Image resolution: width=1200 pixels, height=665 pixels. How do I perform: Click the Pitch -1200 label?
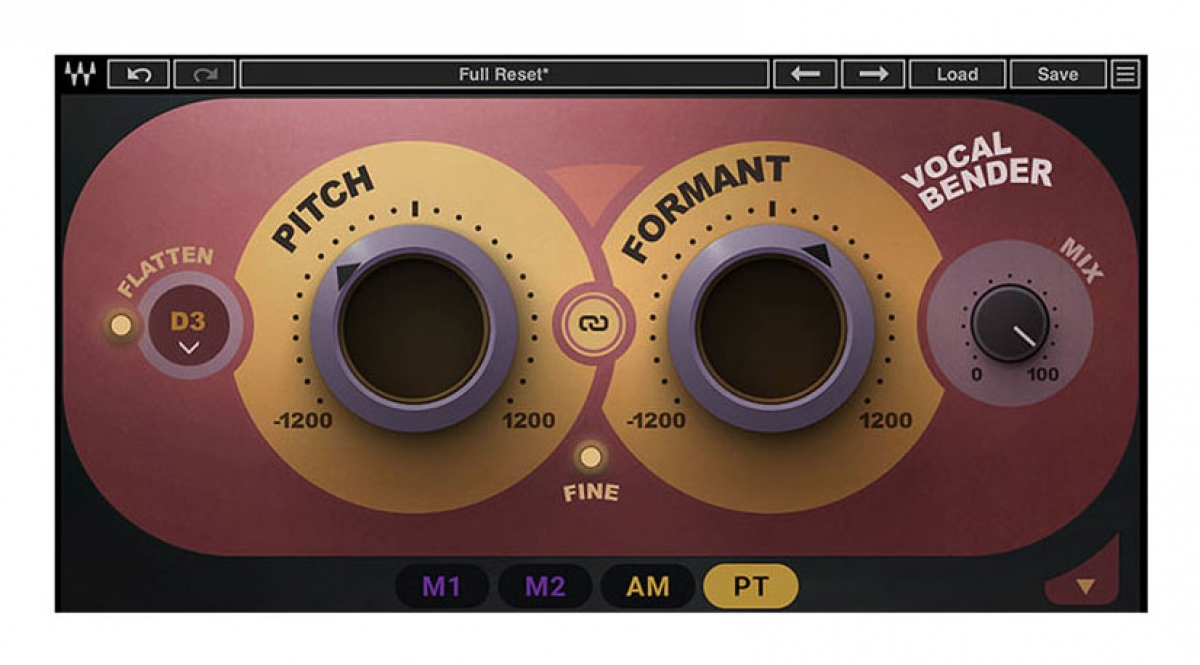coord(303,421)
